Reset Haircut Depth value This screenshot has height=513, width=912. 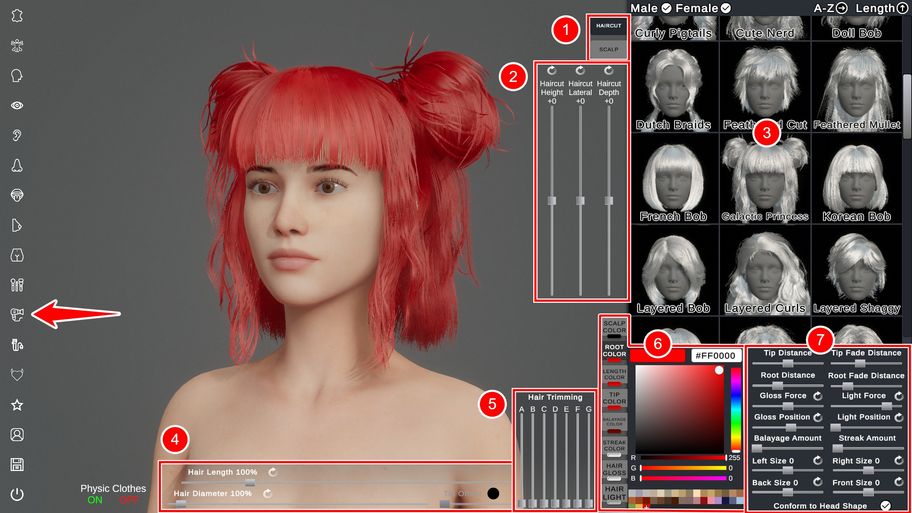coord(608,70)
